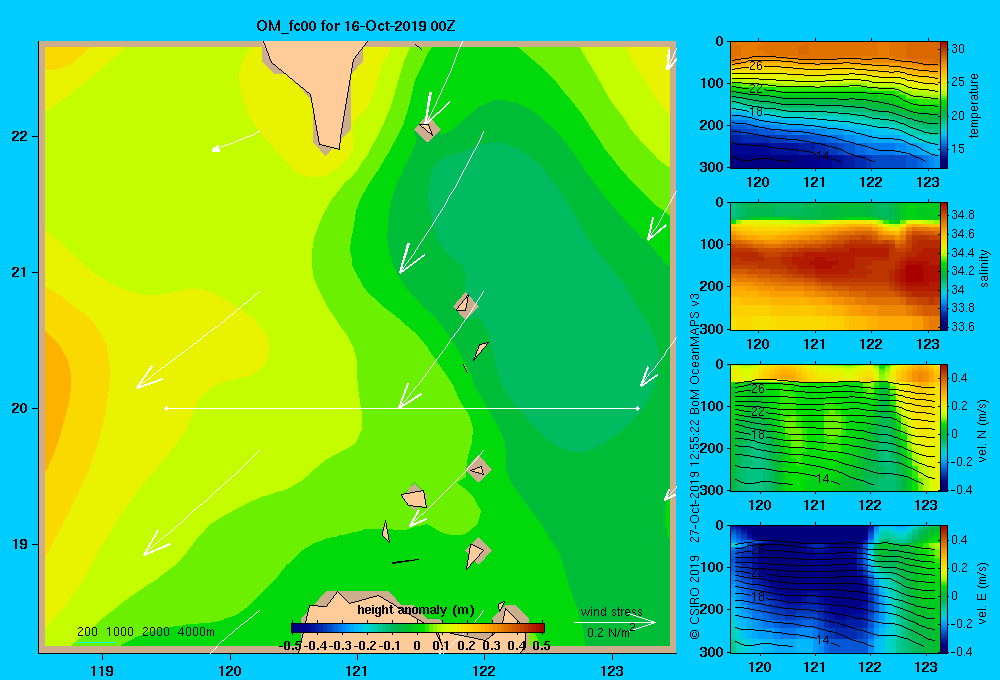Click longitude label 120 on the map axis
Image resolution: width=1000 pixels, height=680 pixels.
(x=230, y=670)
